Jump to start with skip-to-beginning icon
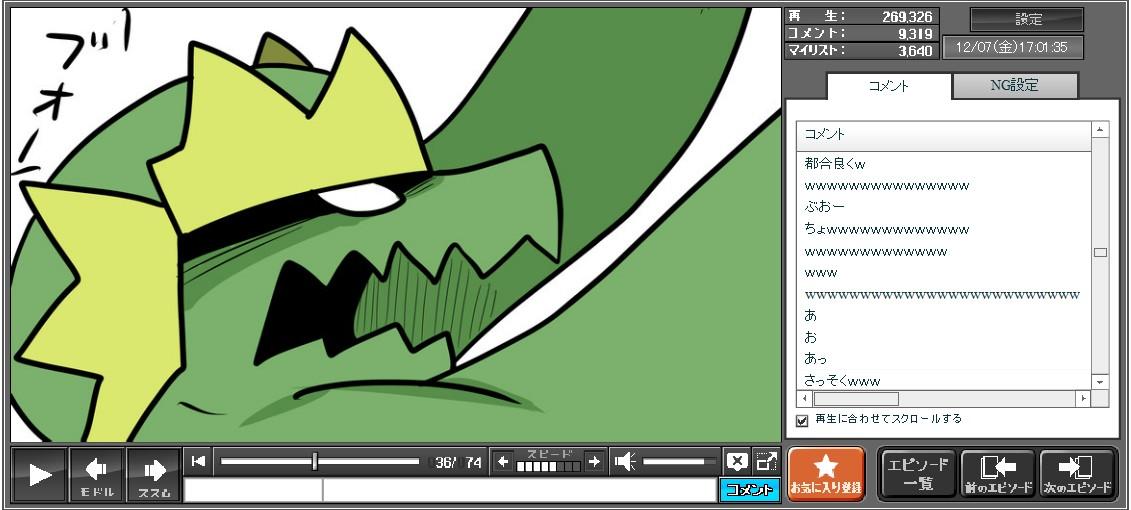The width and height of the screenshot is (1131, 510). pyautogui.click(x=199, y=461)
